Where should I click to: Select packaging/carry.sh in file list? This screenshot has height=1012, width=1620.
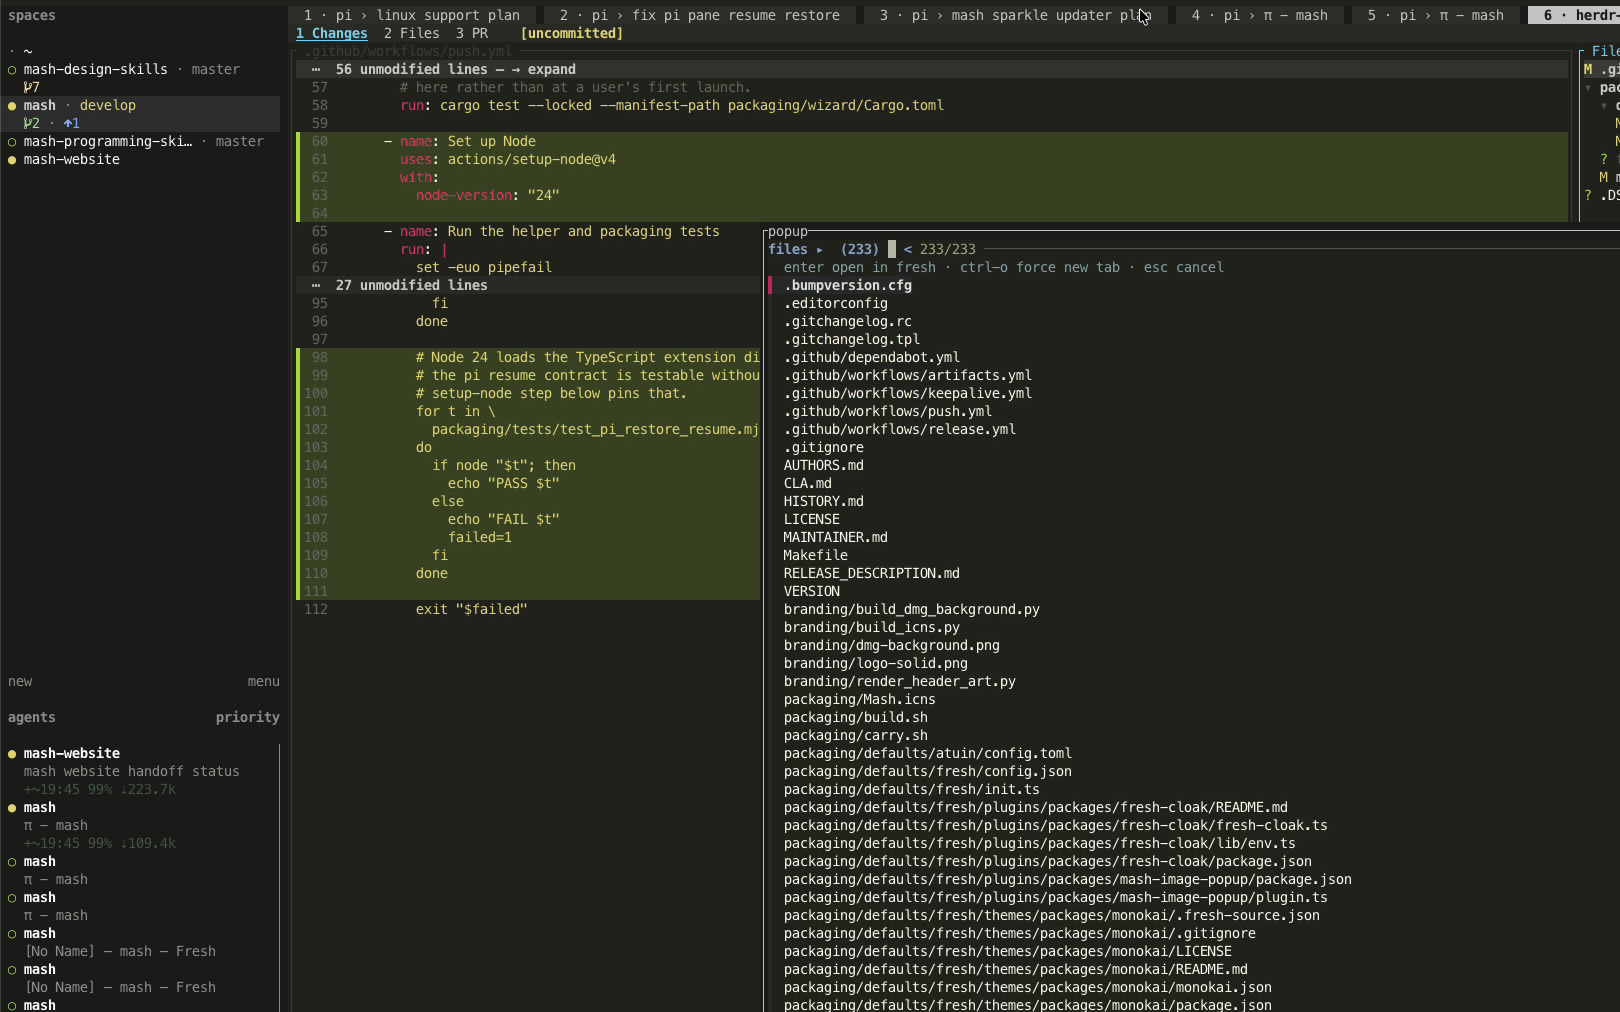(856, 735)
